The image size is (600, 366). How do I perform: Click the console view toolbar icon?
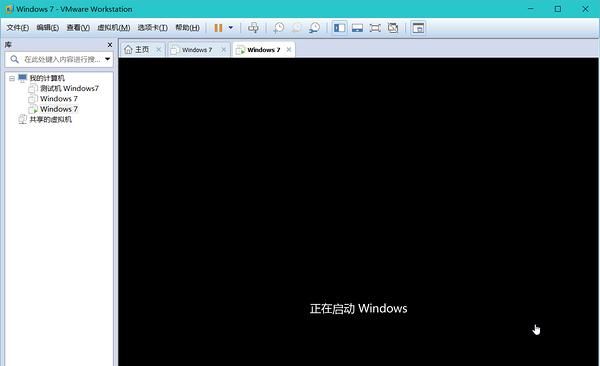418,28
